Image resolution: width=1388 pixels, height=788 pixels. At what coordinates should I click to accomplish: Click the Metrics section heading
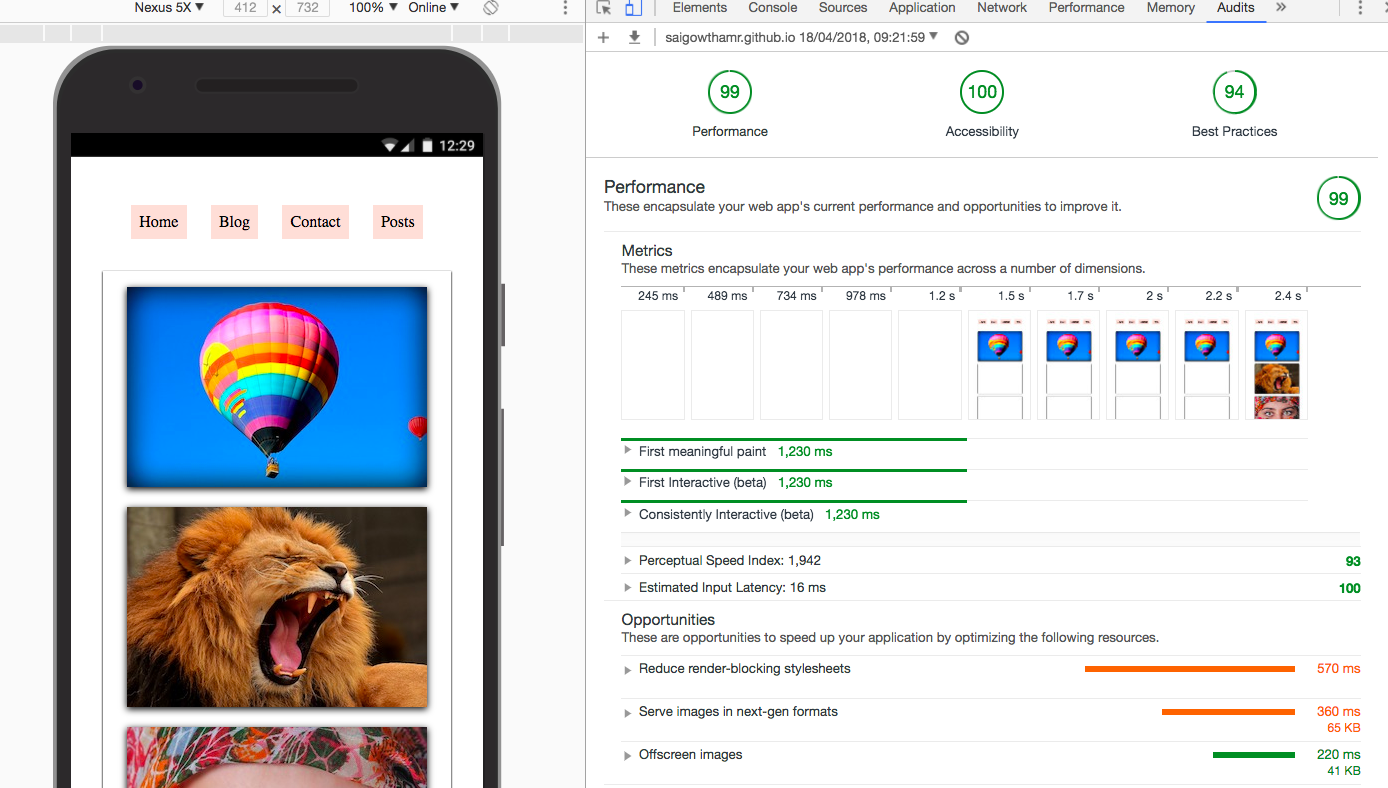[x=647, y=251]
